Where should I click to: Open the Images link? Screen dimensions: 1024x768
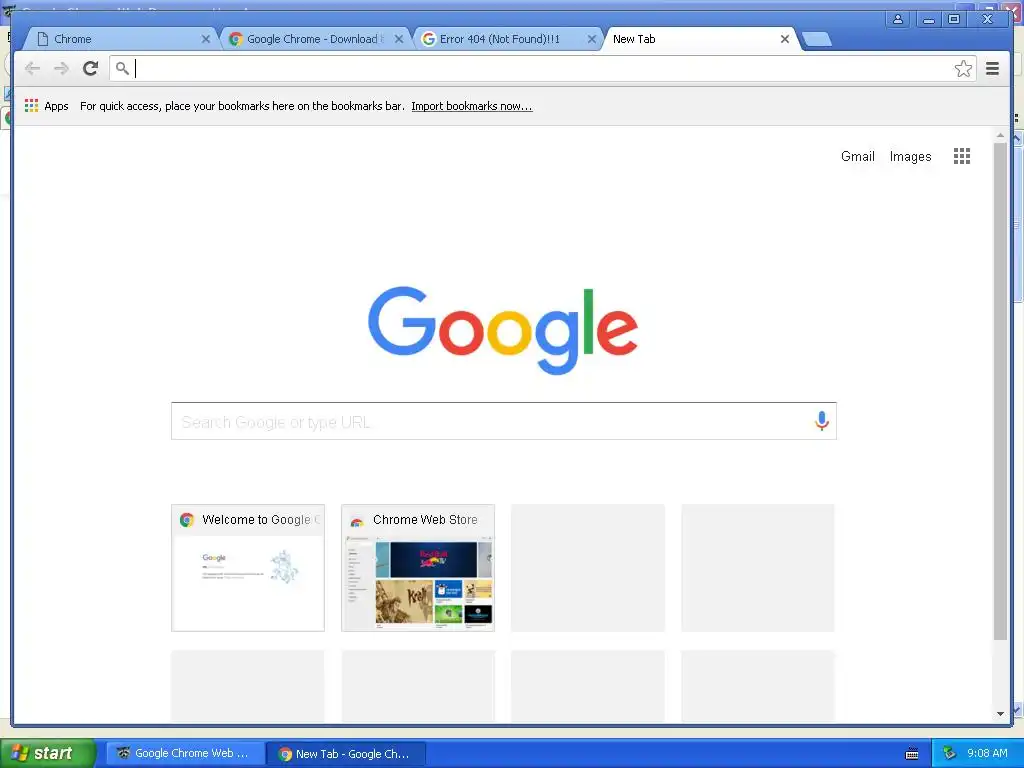pyautogui.click(x=910, y=156)
